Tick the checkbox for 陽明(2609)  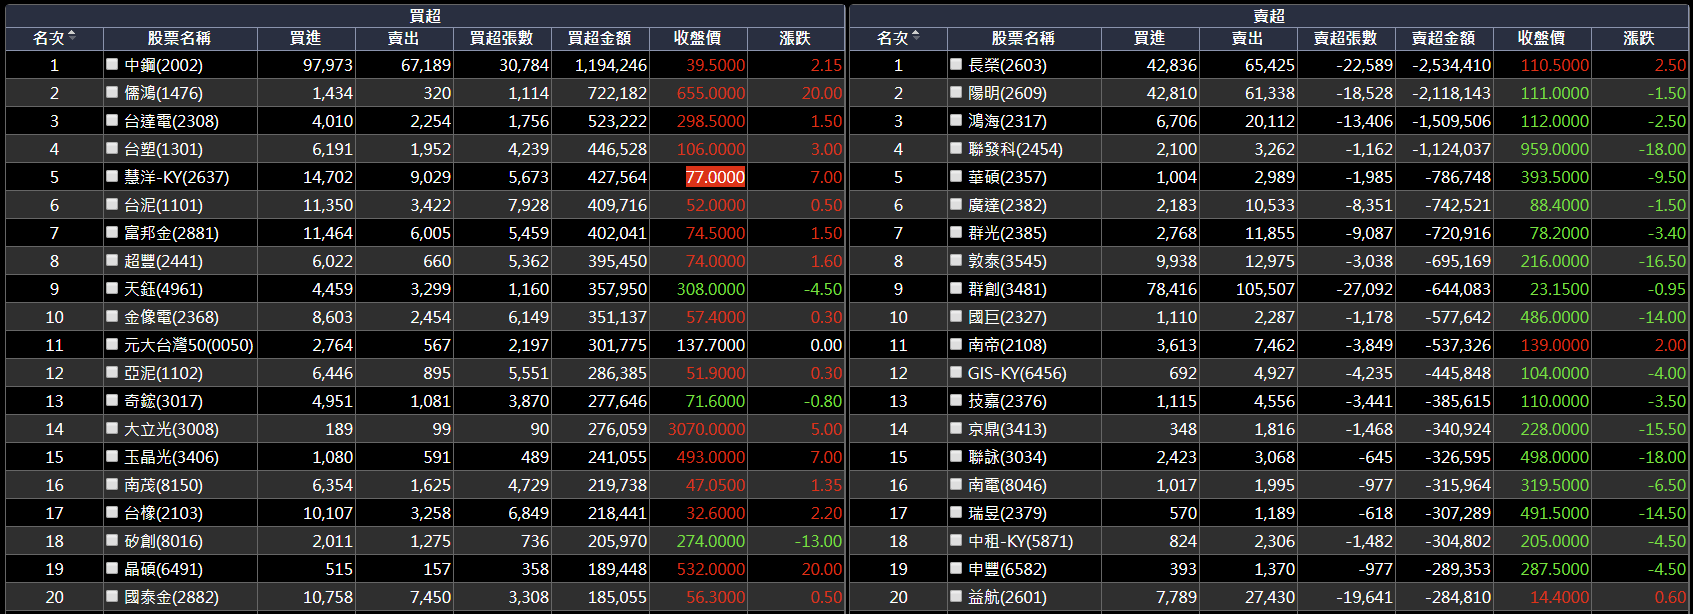[956, 92]
